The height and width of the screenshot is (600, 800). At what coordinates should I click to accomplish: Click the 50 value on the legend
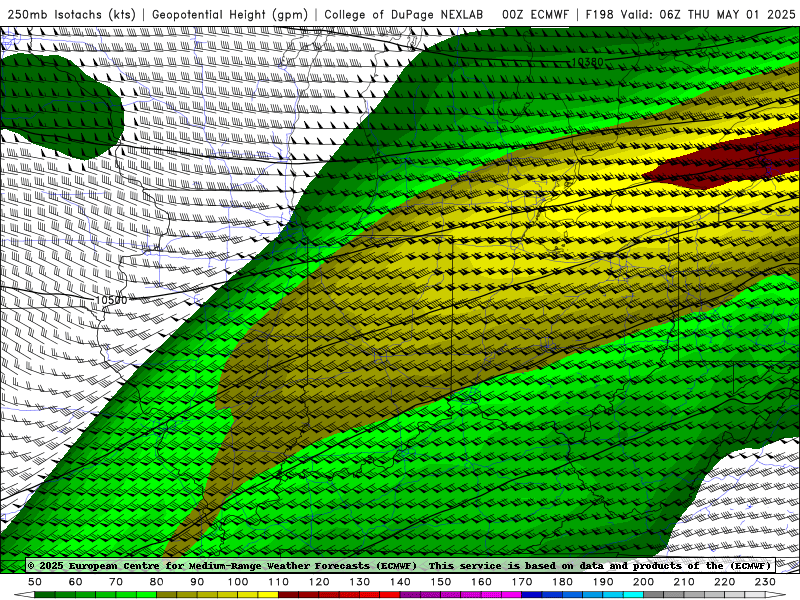35,582
